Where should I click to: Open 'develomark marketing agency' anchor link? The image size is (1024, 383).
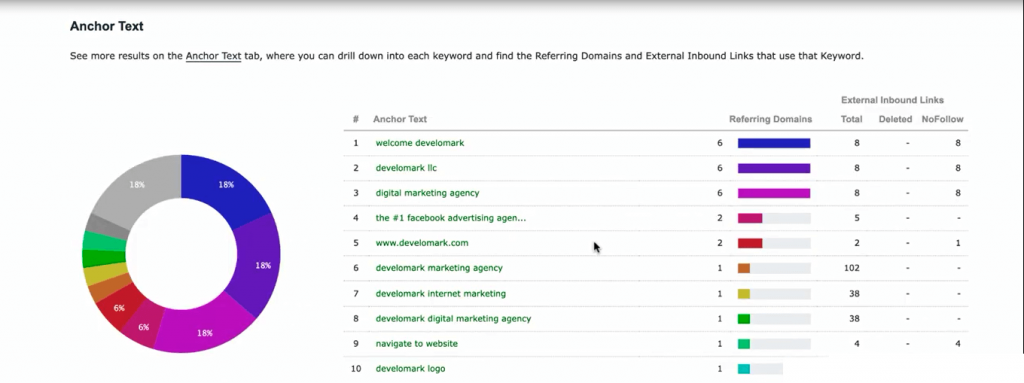coord(439,268)
